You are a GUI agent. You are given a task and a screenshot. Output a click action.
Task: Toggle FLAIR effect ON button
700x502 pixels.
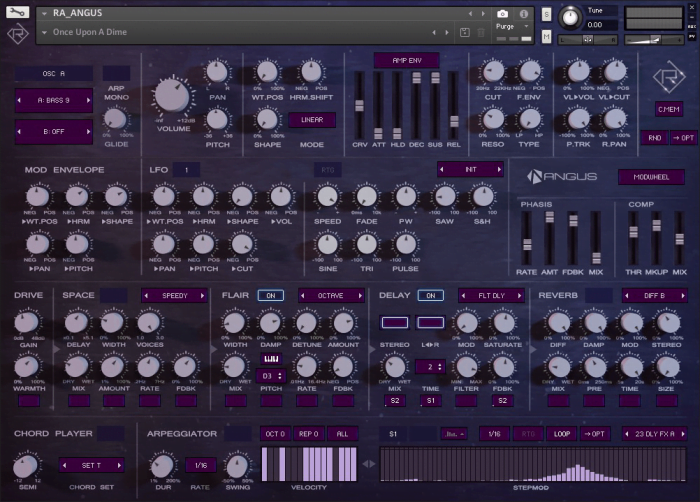tap(271, 296)
